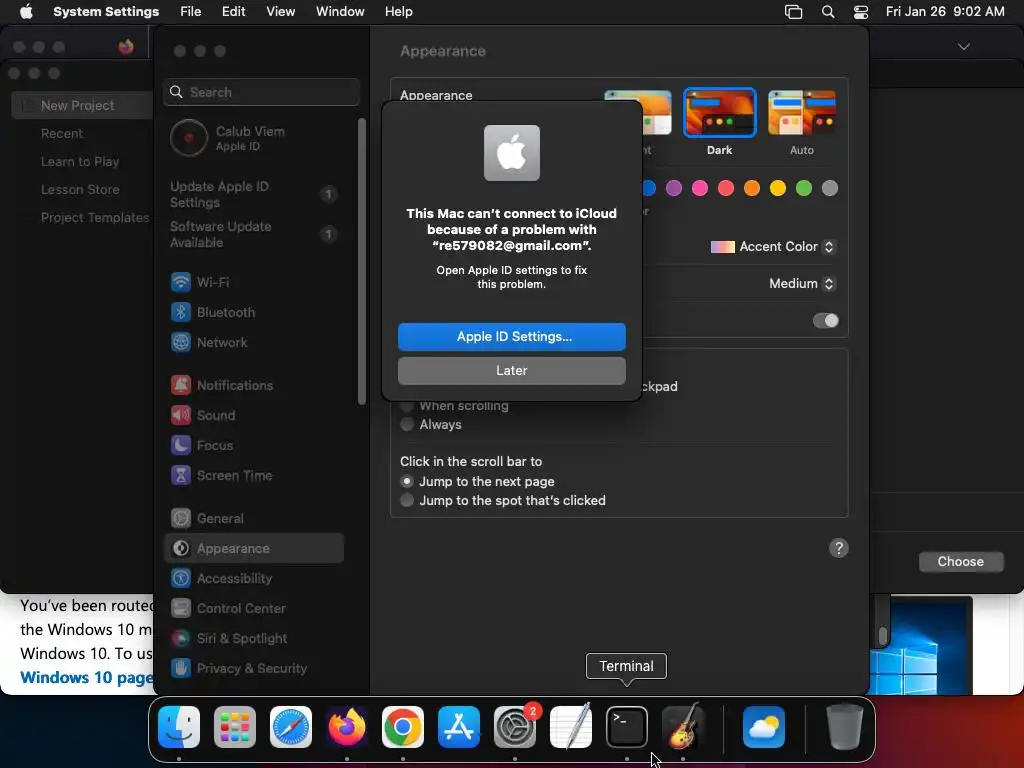Open the Medium sidebar icon size dropdown
Screen dimensions: 1024x768
pos(803,283)
